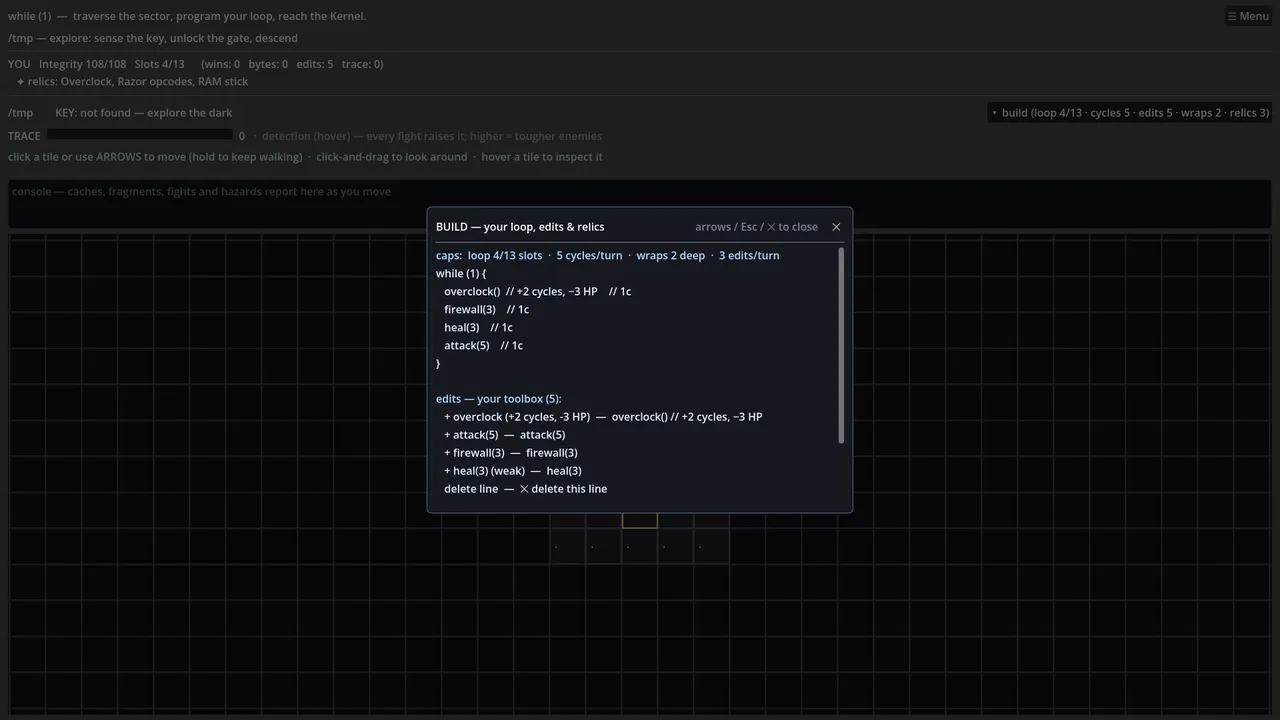
Task: Choose the delete line edit
Action: [526, 489]
